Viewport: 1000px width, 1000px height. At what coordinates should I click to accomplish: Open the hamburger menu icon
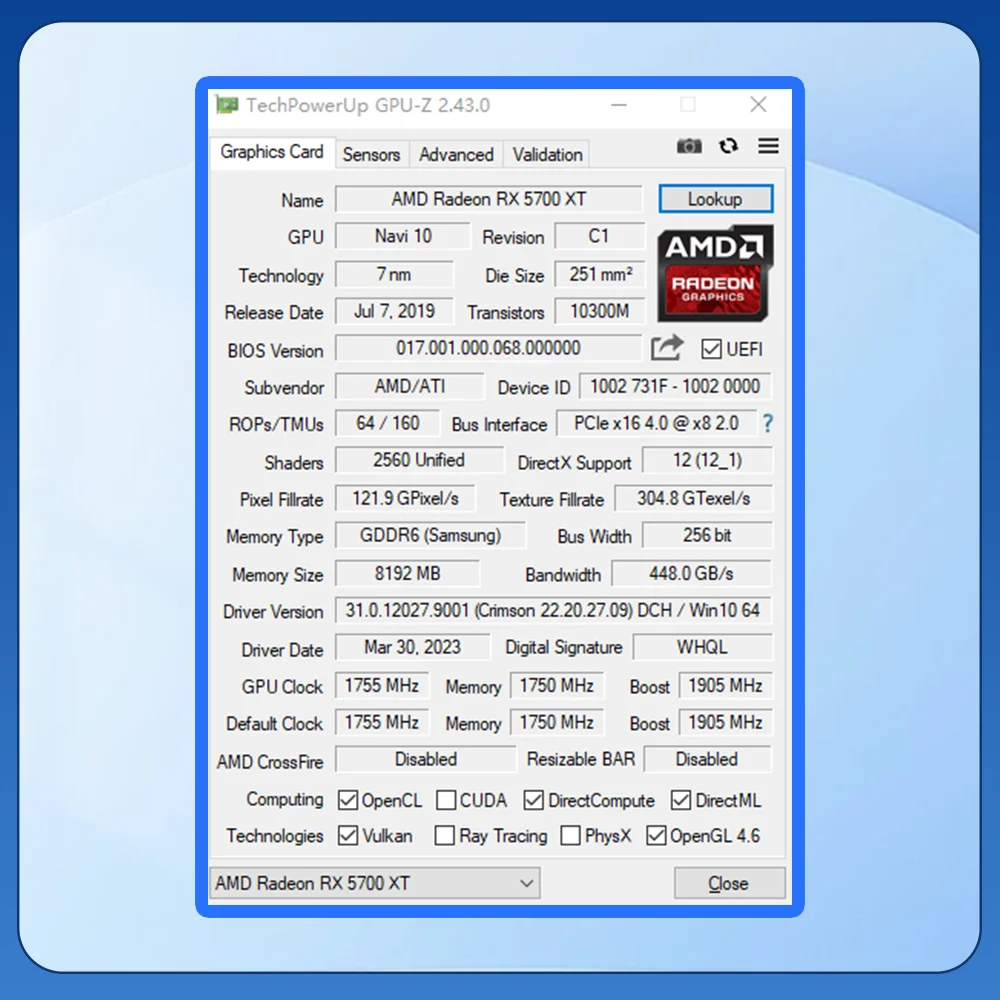tap(768, 146)
